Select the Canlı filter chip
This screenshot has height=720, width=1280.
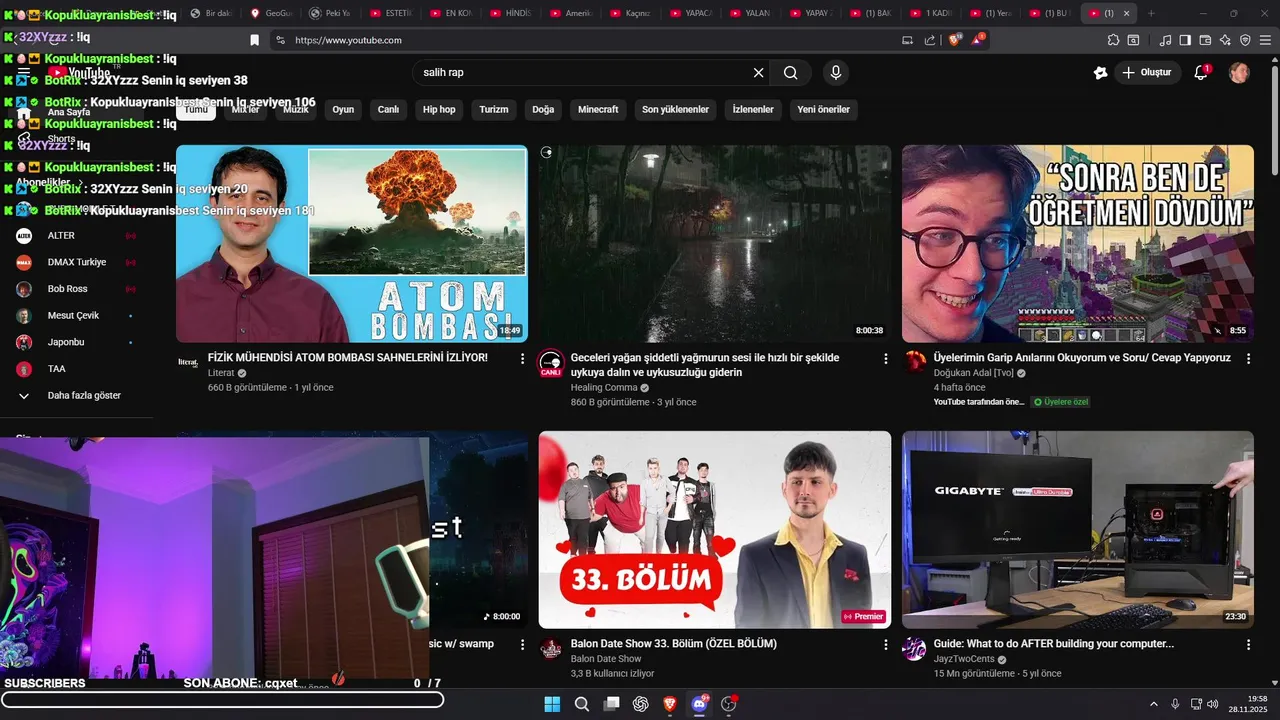click(388, 109)
